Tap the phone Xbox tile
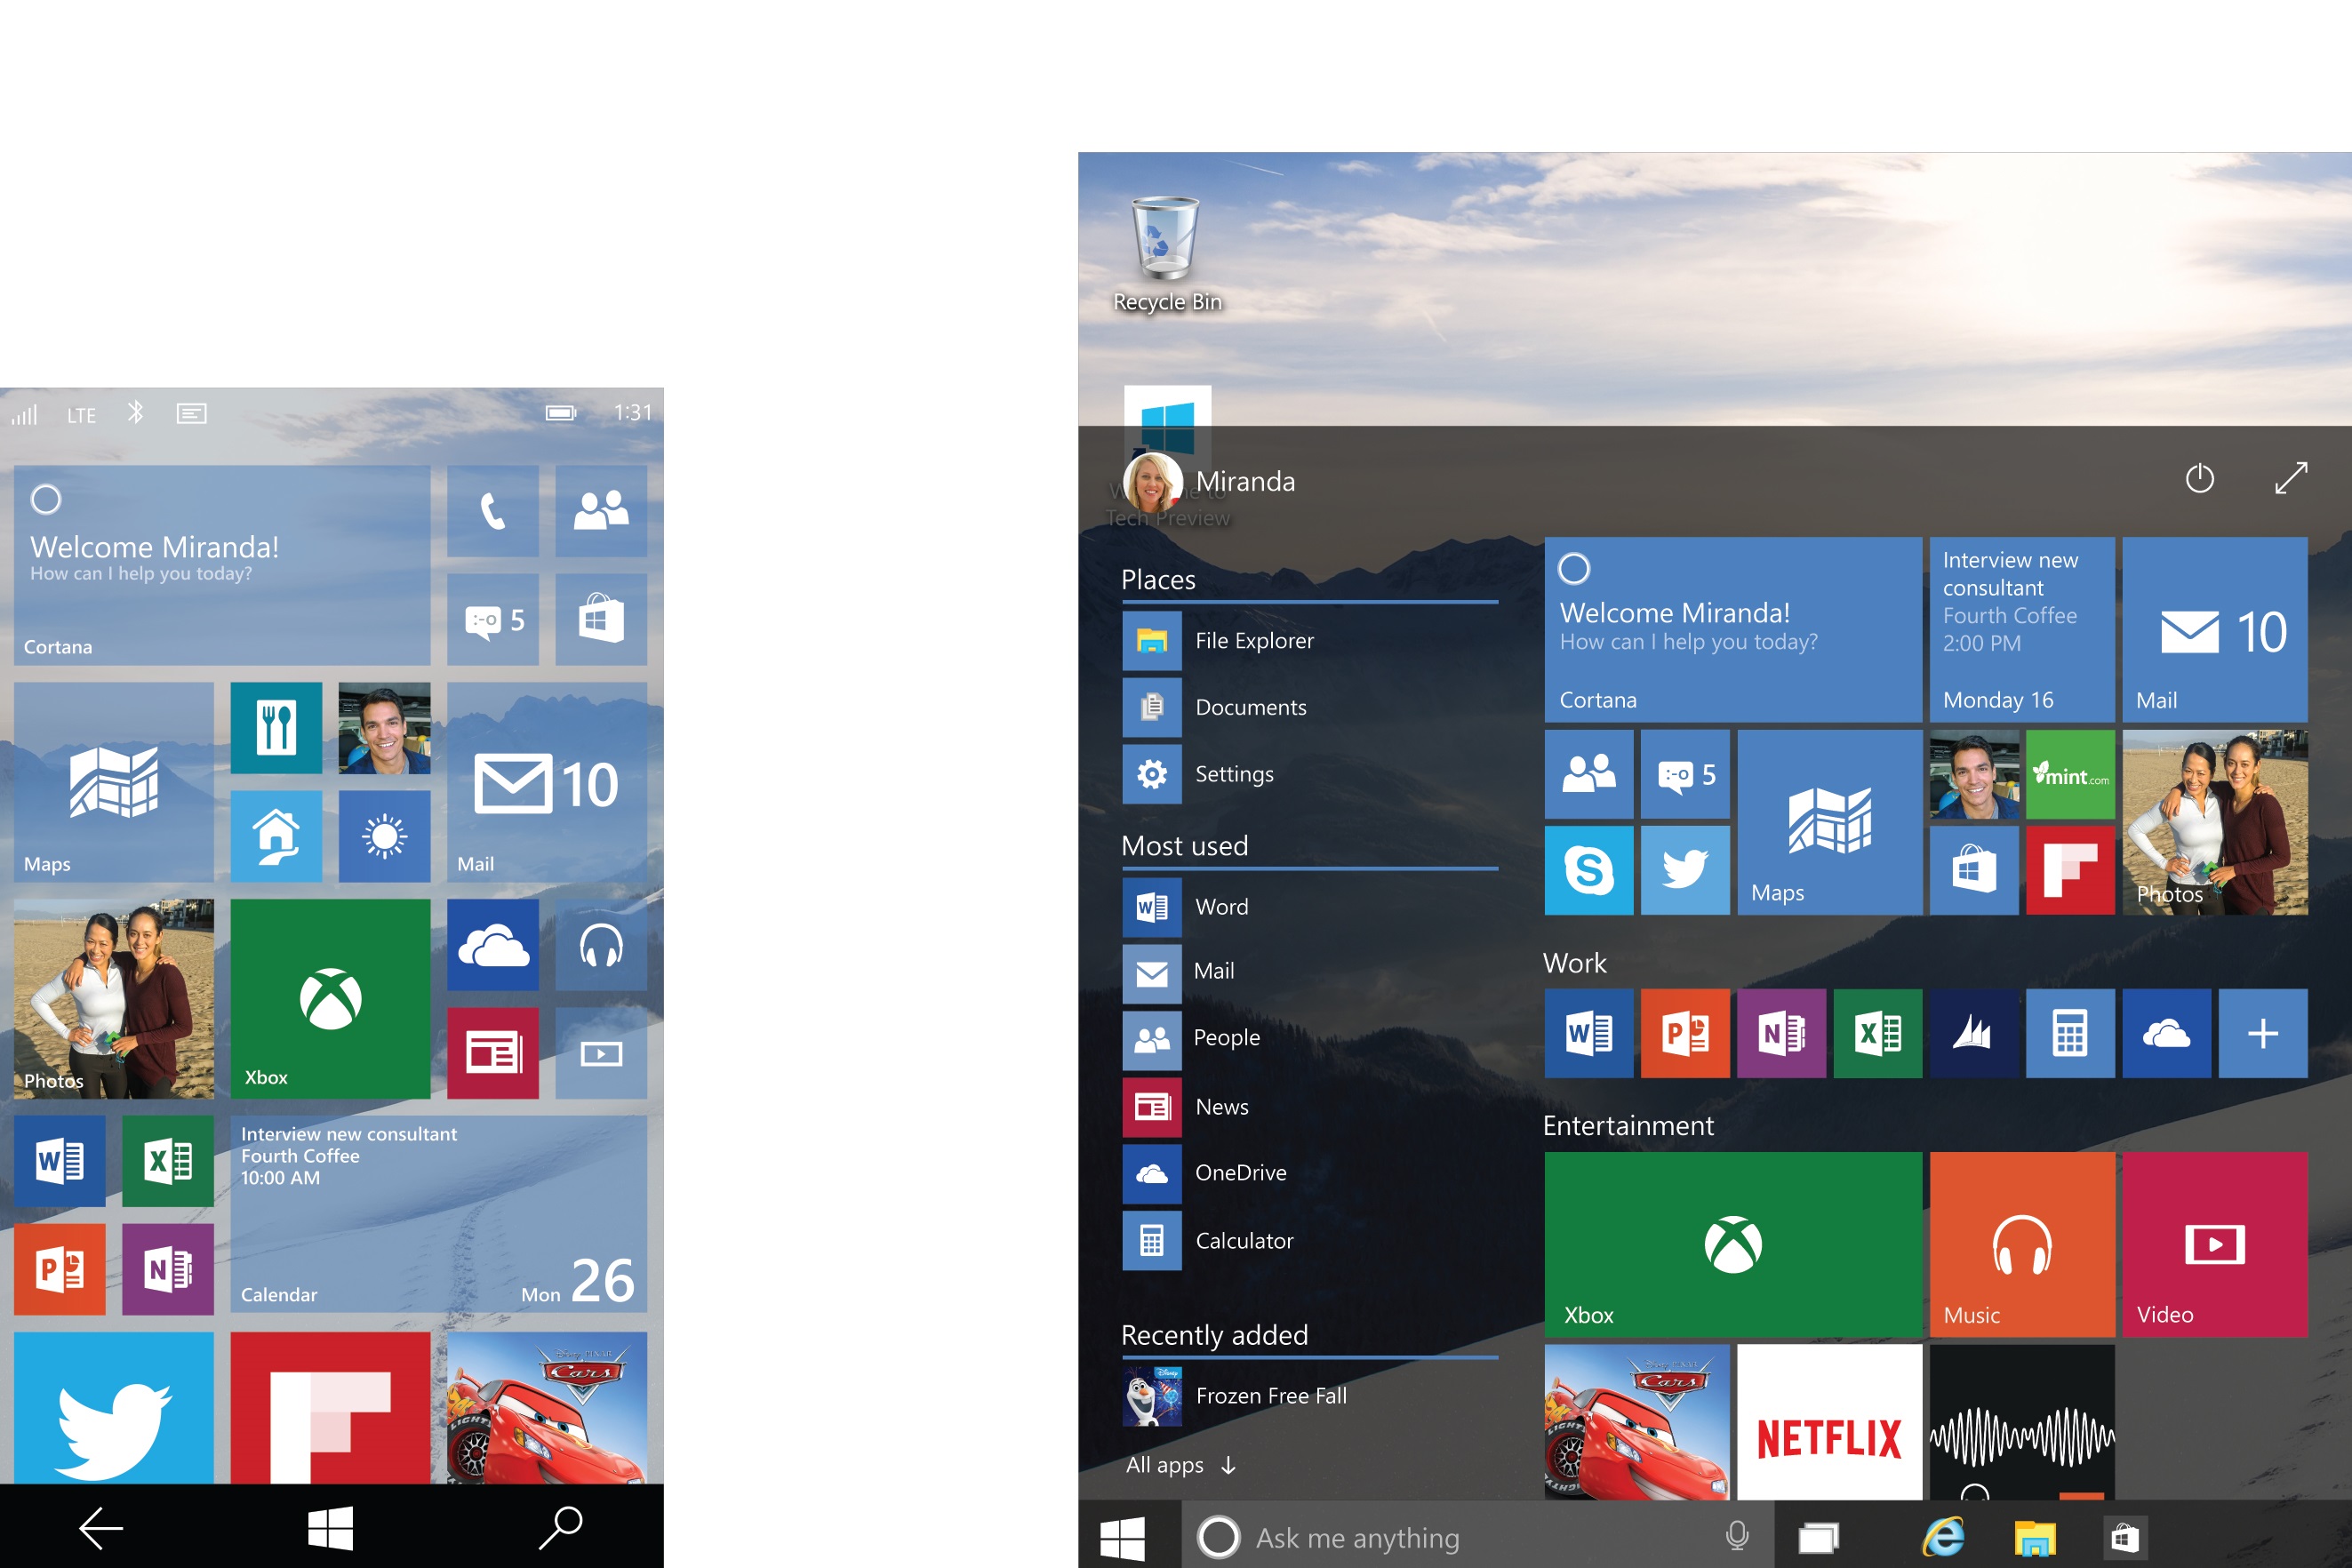This screenshot has width=2352, height=1568. click(x=330, y=998)
